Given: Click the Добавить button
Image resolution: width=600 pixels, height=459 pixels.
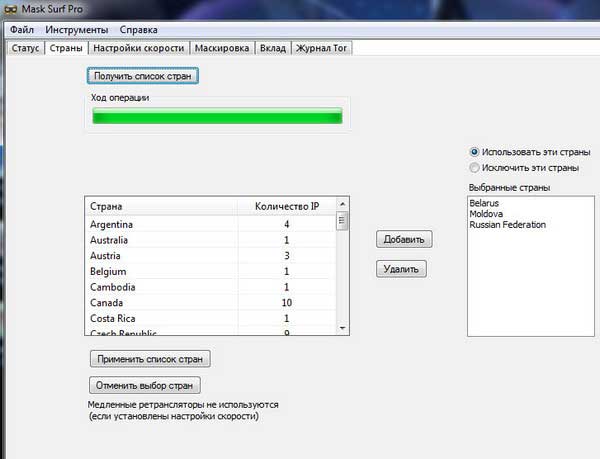Looking at the screenshot, I should 404,239.
